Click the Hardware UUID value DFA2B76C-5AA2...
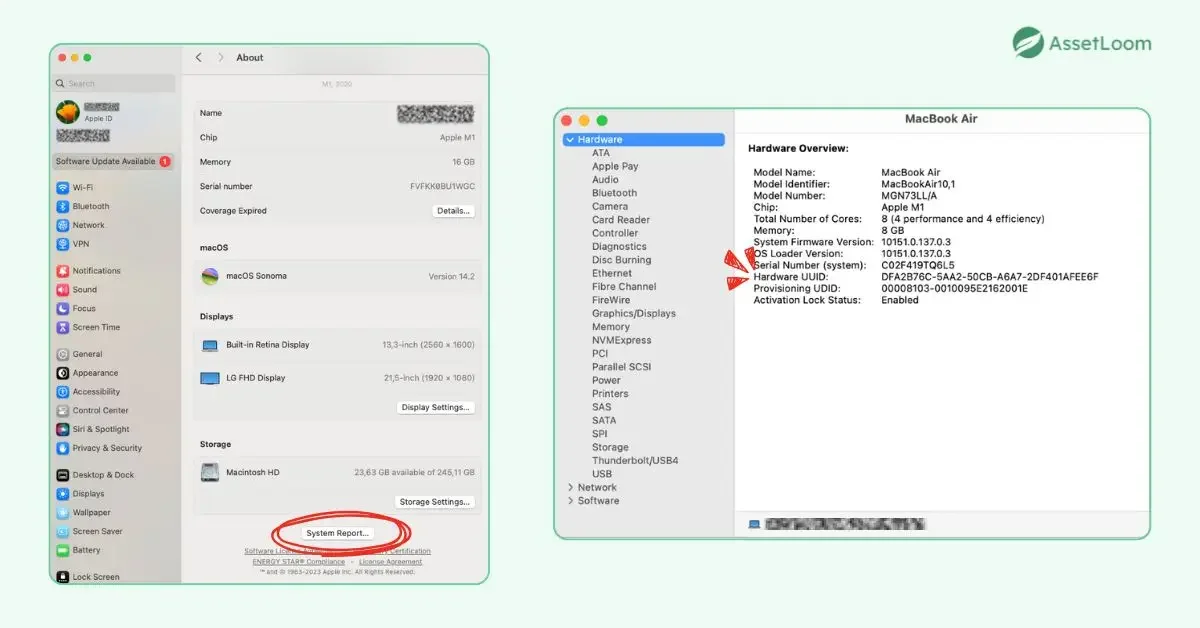Viewport: 1200px width, 628px height. (990, 277)
